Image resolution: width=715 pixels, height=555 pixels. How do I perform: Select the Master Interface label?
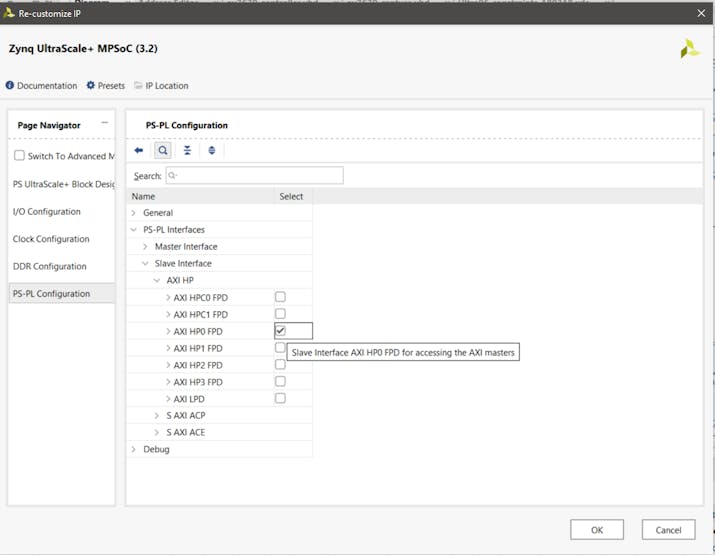click(x=186, y=246)
